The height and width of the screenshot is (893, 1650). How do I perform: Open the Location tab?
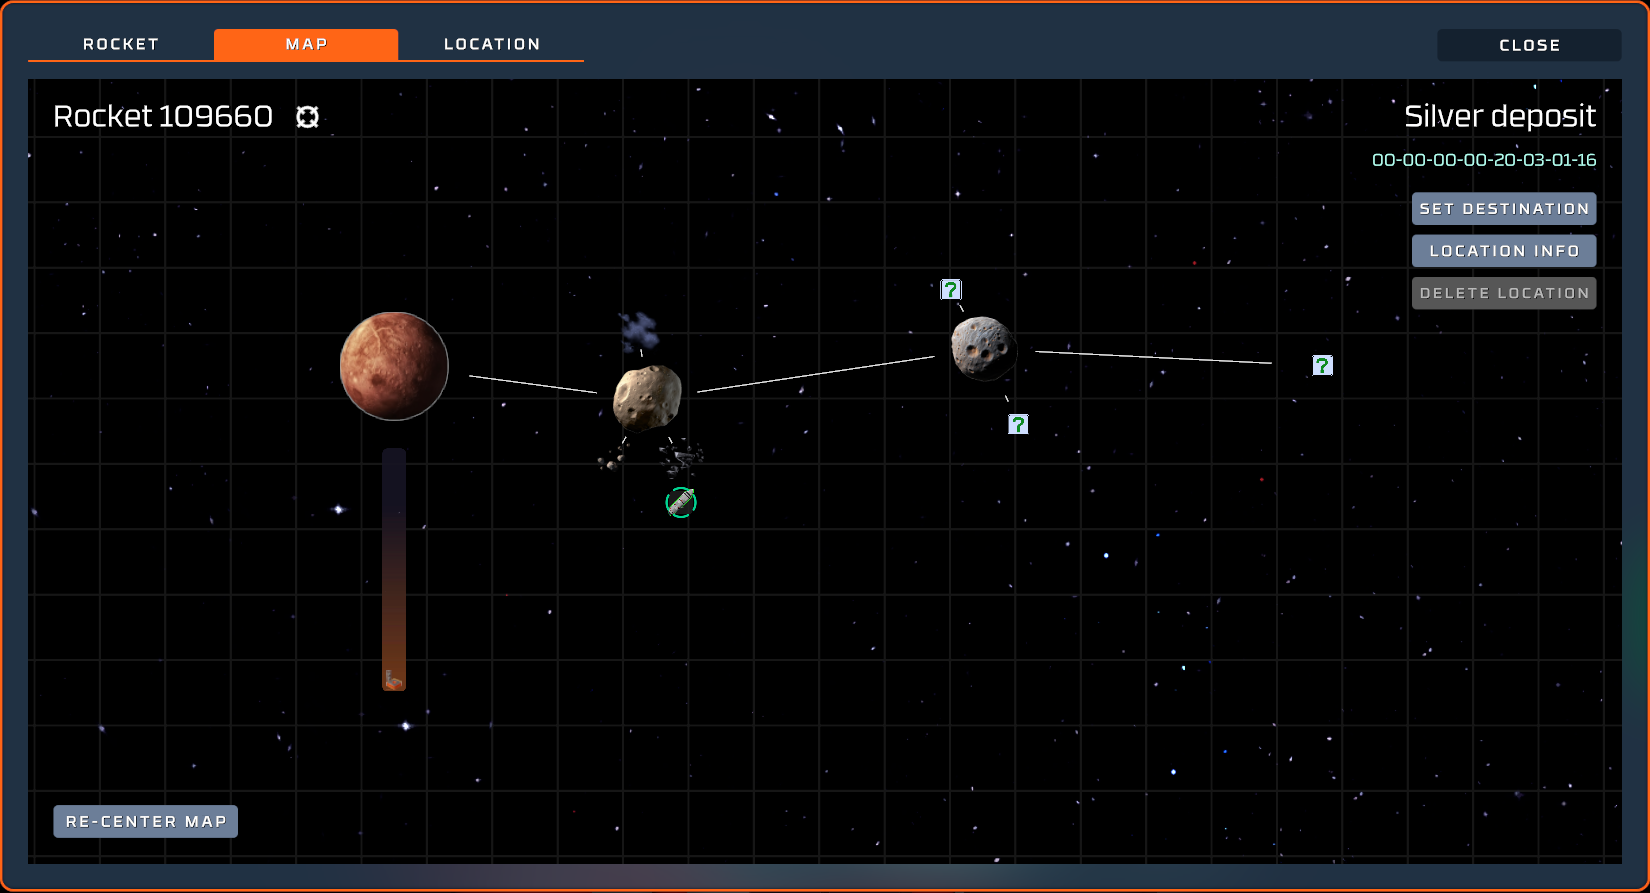(x=491, y=44)
